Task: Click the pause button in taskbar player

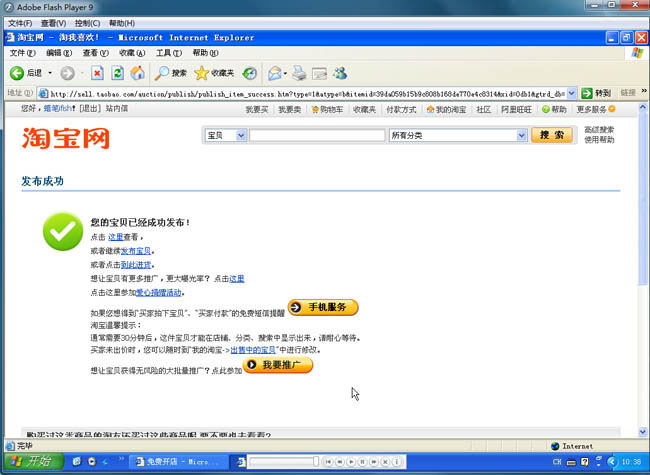Action: coord(362,461)
